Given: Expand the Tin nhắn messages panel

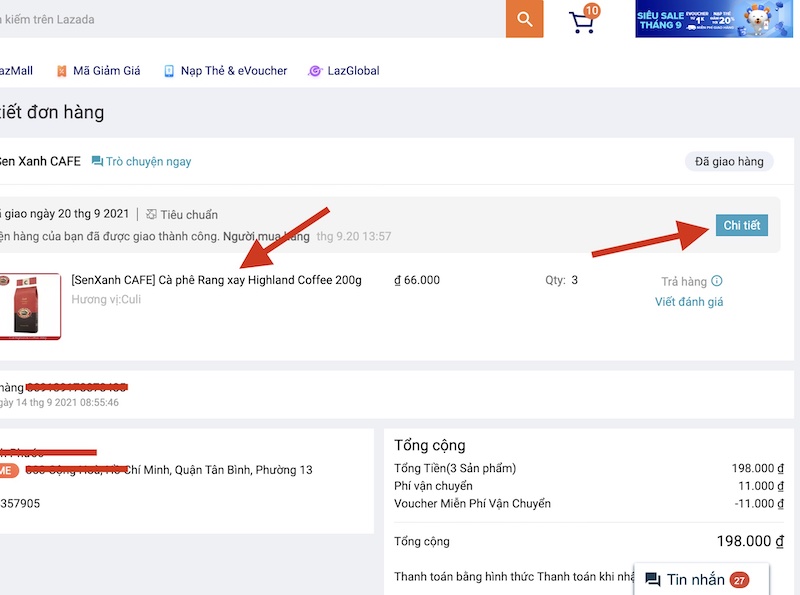Looking at the screenshot, I should pyautogui.click(x=700, y=580).
